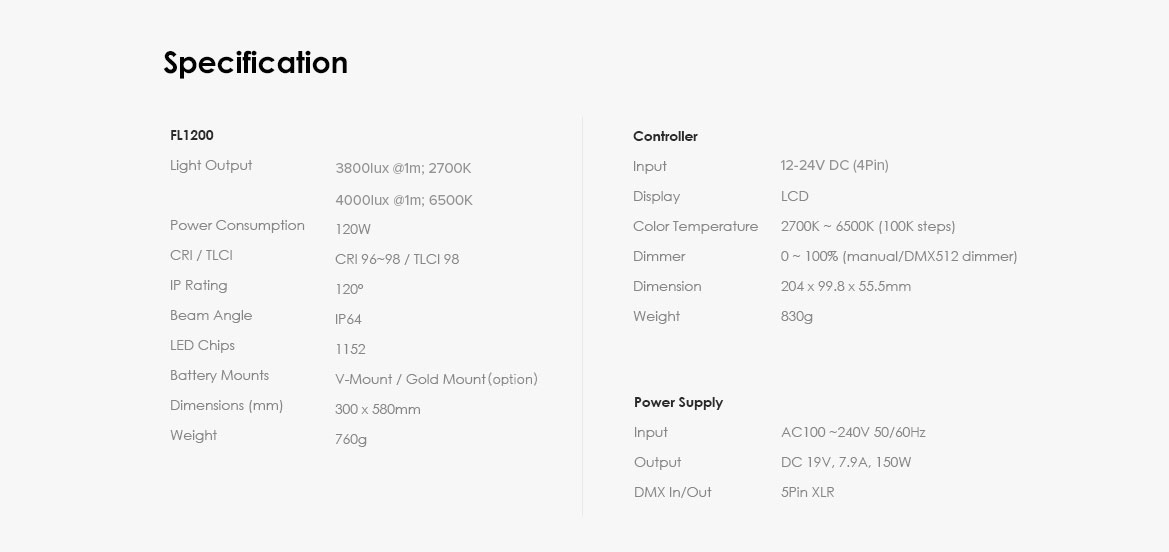The width and height of the screenshot is (1169, 552).
Task: Click the 0 ~ 100% dimmer value
Action: pos(899,256)
